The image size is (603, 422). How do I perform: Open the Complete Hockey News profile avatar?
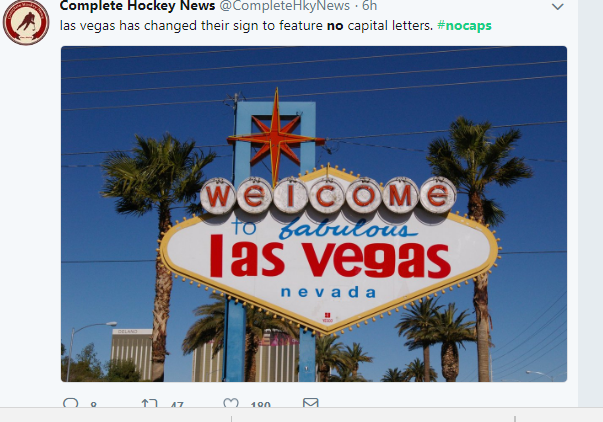pos(26,22)
